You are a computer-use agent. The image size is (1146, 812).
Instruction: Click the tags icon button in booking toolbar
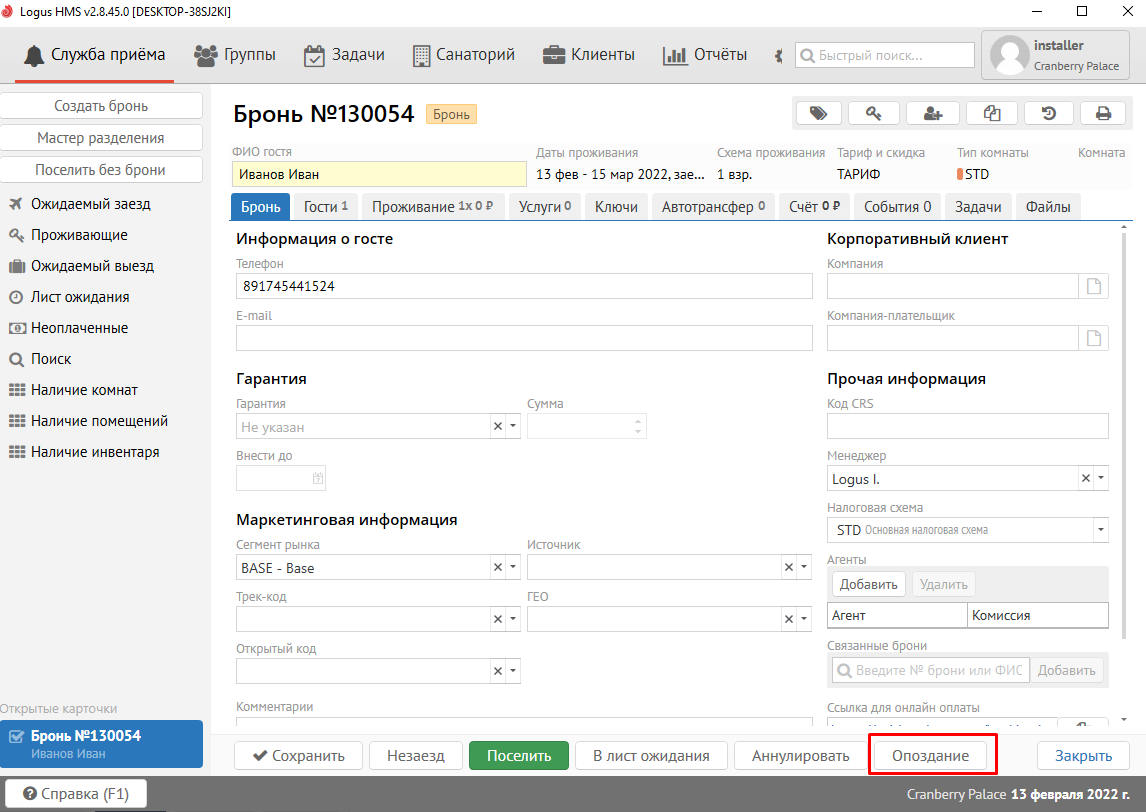click(x=818, y=114)
